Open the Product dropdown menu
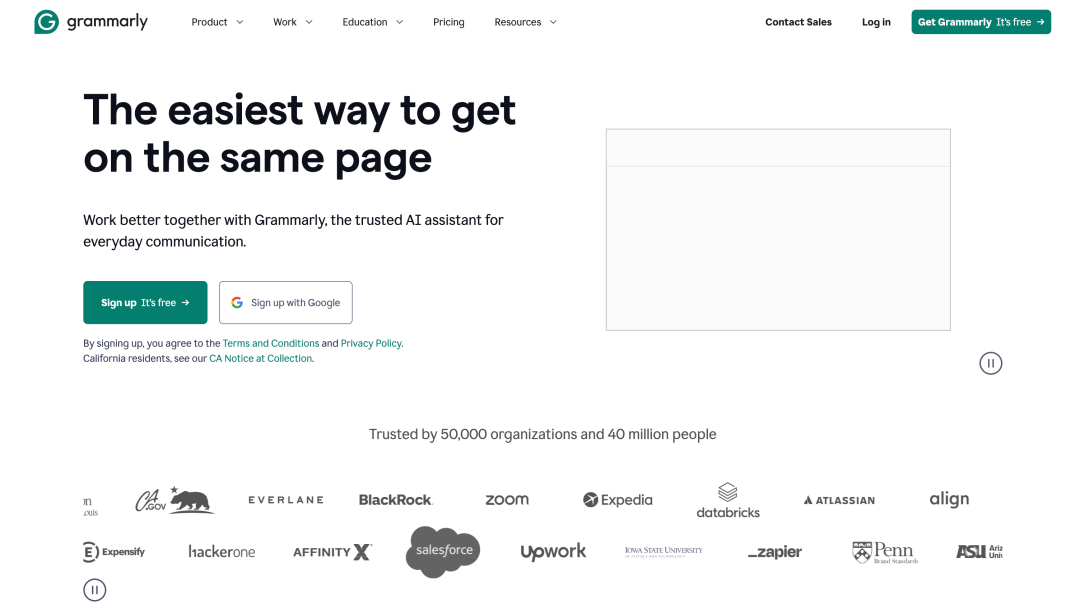The height and width of the screenshot is (613, 1080). [217, 22]
